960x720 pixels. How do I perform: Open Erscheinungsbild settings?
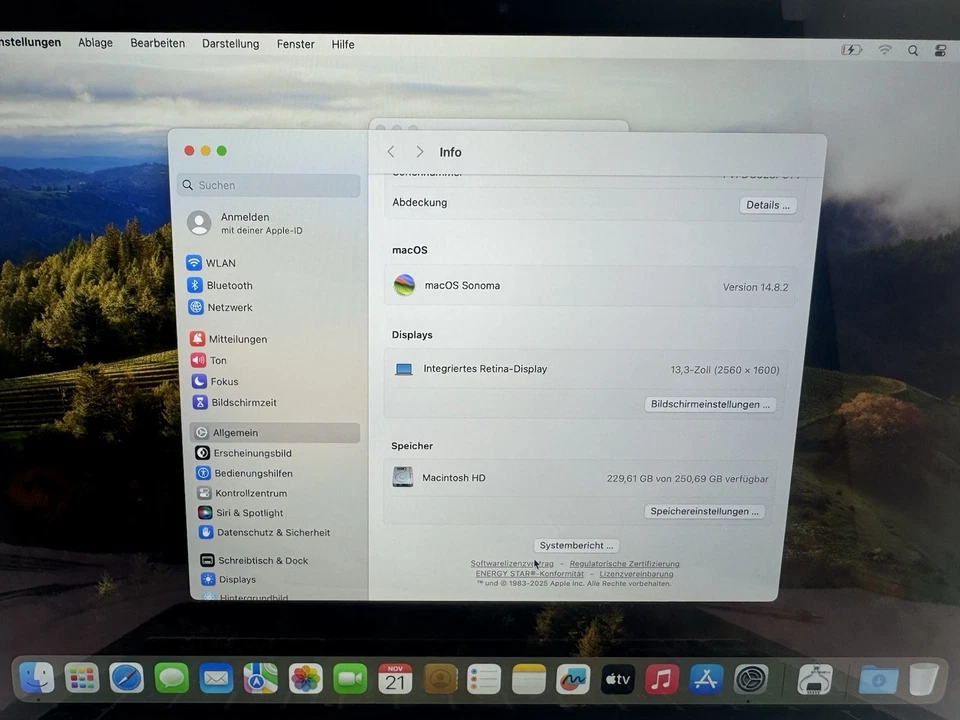(244, 453)
